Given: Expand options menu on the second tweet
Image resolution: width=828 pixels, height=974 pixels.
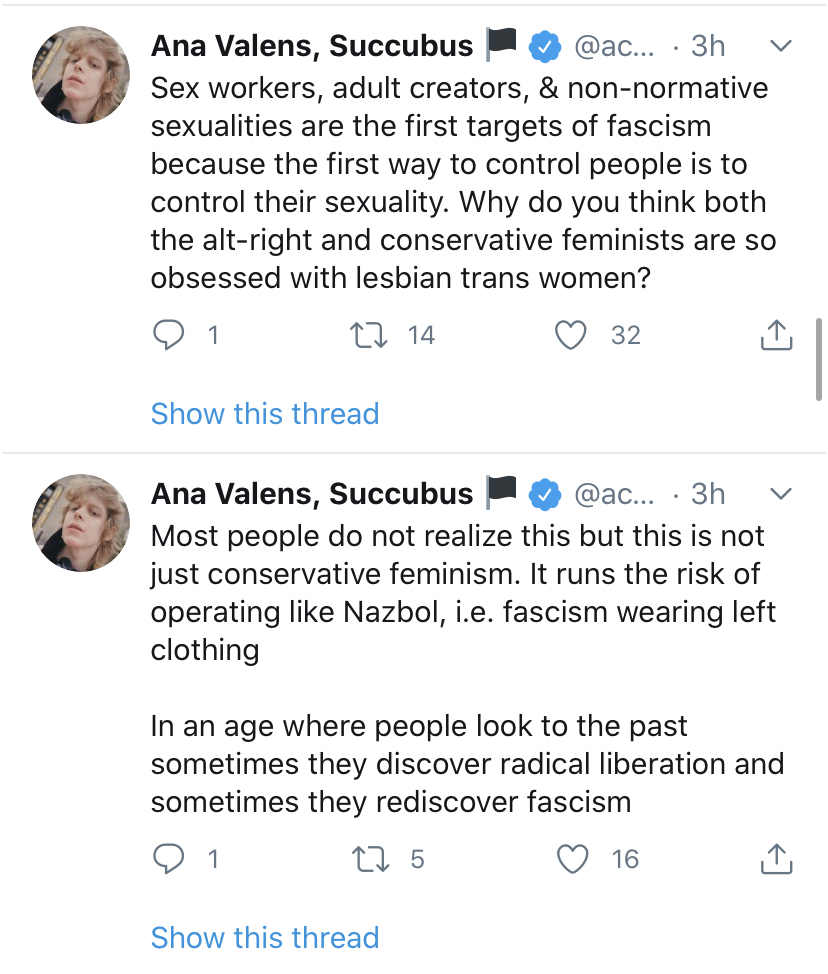Looking at the screenshot, I should [781, 494].
